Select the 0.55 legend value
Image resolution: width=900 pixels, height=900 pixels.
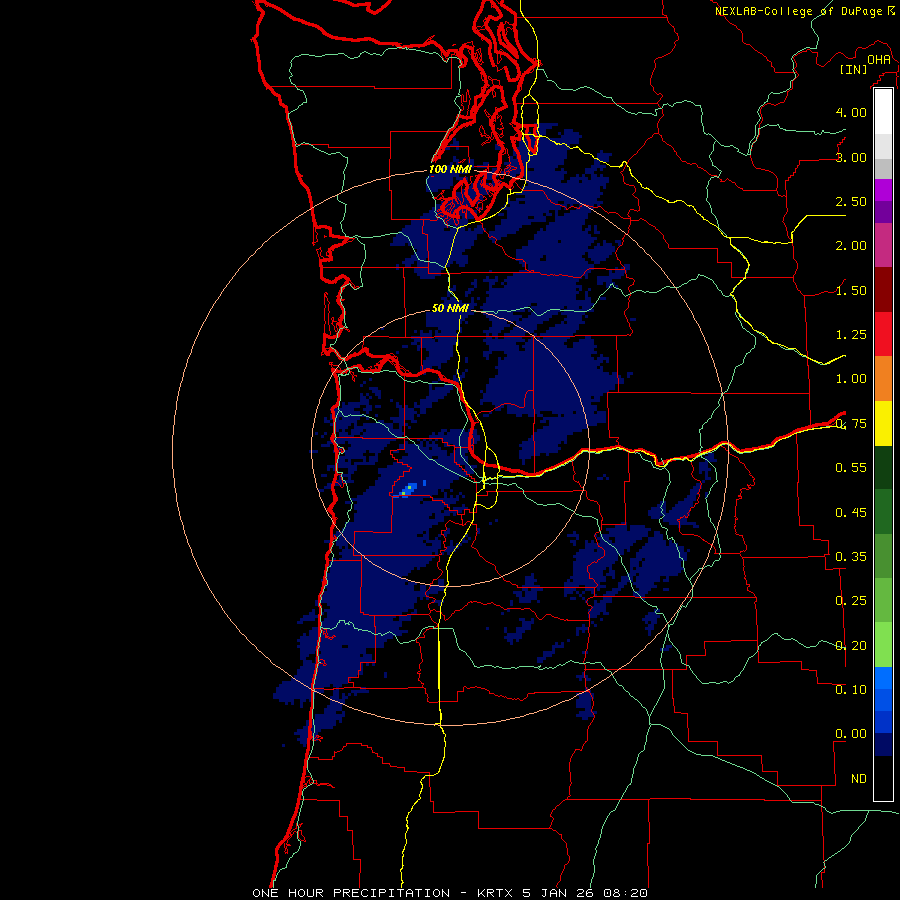click(x=851, y=468)
